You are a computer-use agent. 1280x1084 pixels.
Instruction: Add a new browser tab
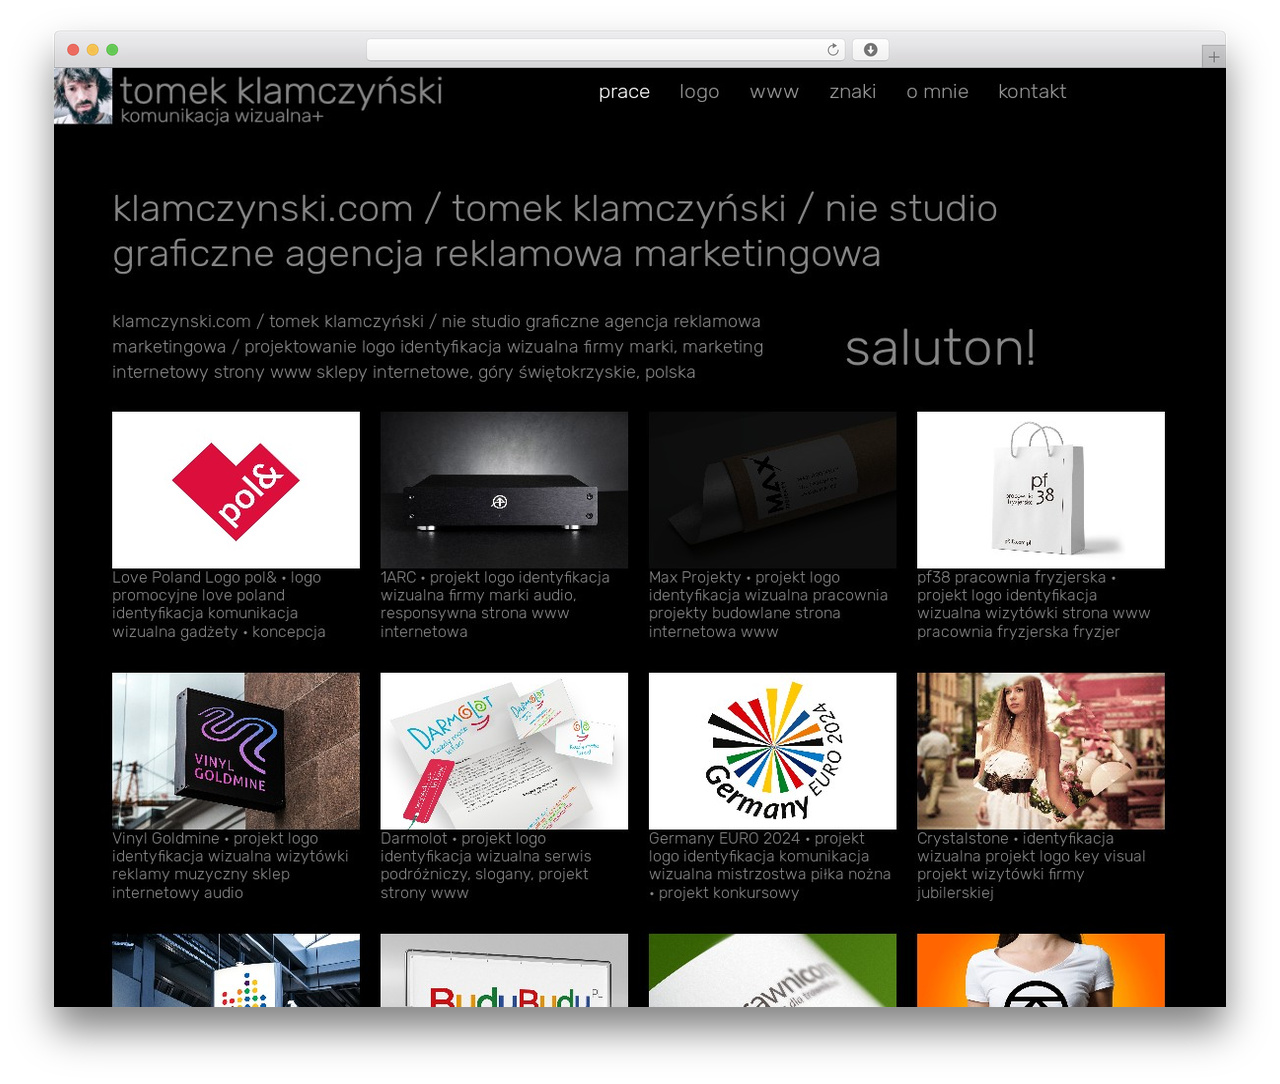pyautogui.click(x=1213, y=57)
